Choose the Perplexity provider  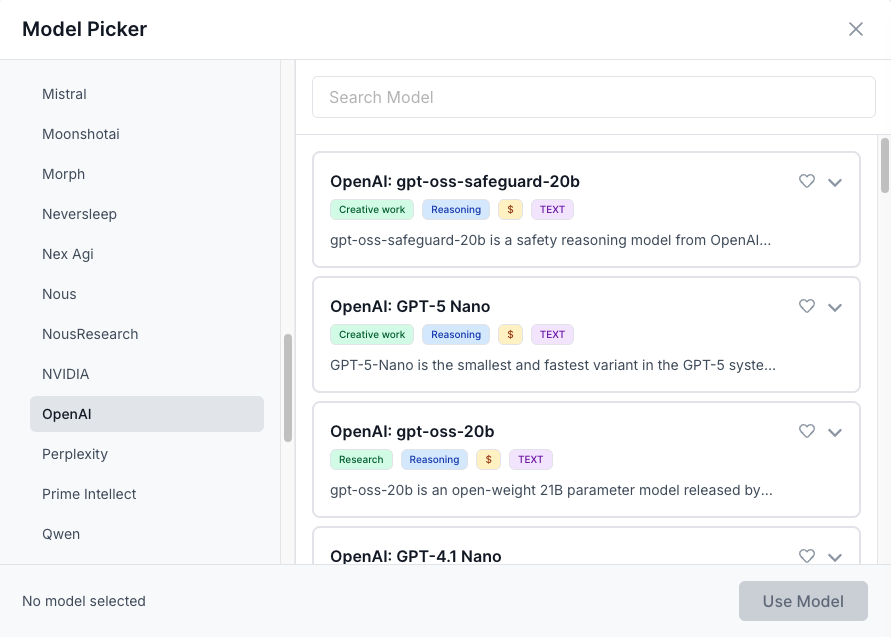point(75,454)
